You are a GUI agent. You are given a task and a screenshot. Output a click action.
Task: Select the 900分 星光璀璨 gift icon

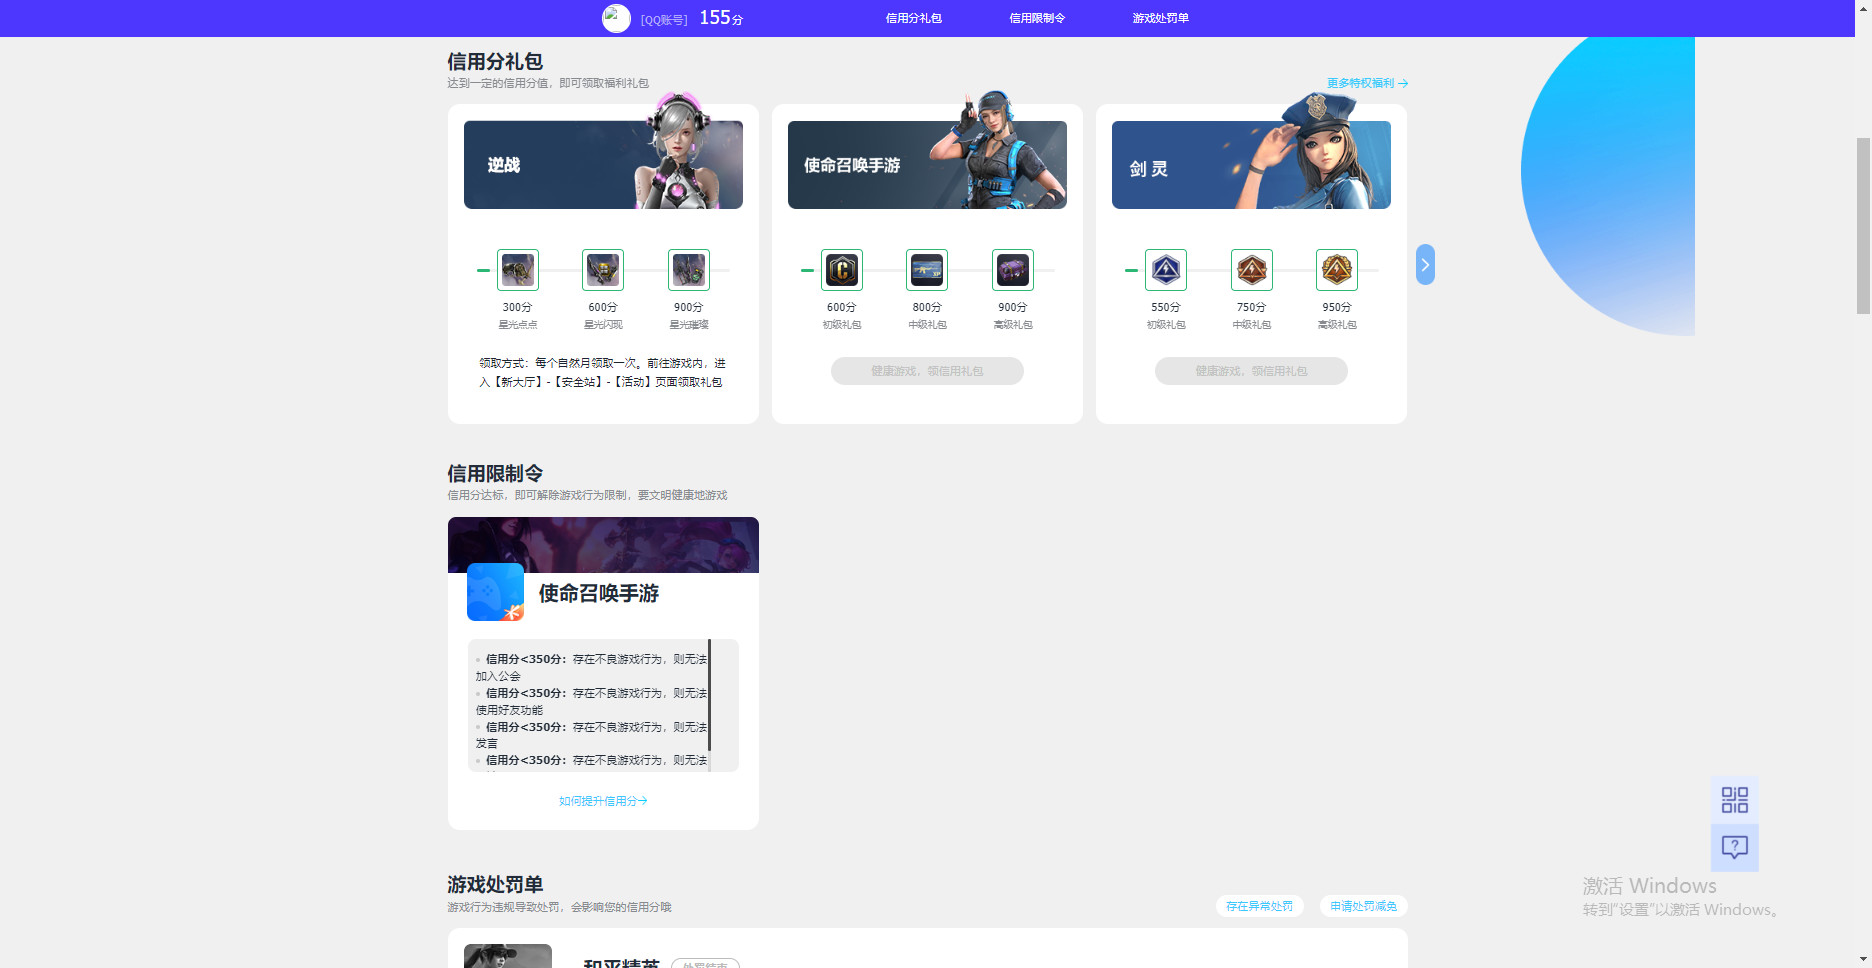tap(689, 270)
